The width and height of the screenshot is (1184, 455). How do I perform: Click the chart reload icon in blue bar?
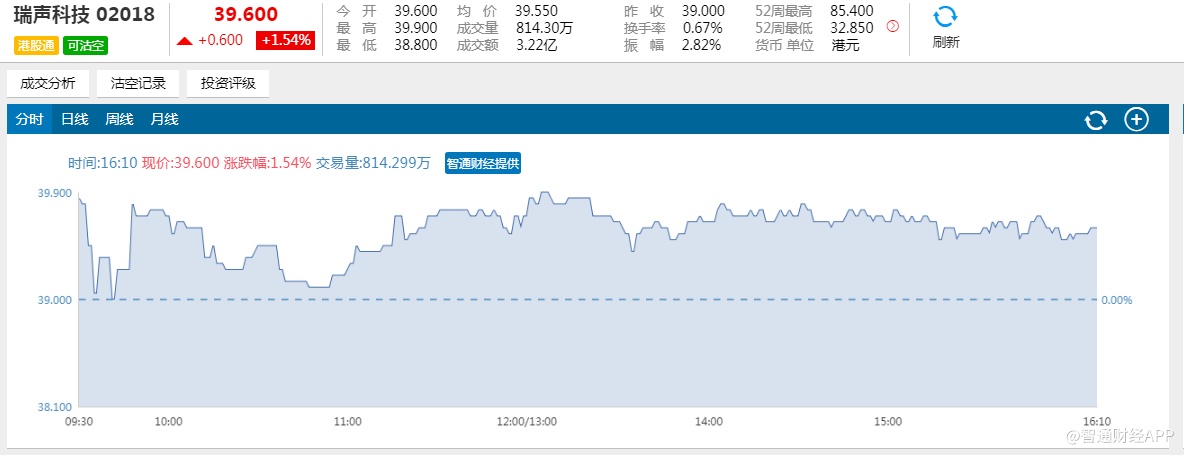tap(1096, 120)
